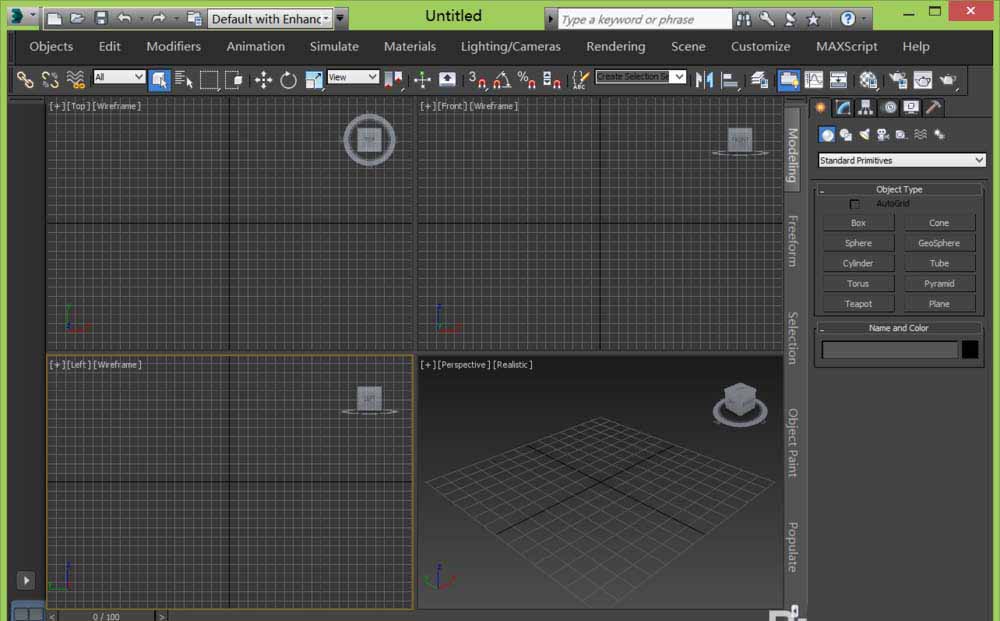This screenshot has width=1000, height=621.
Task: Select the Move transform tool
Action: click(x=264, y=80)
